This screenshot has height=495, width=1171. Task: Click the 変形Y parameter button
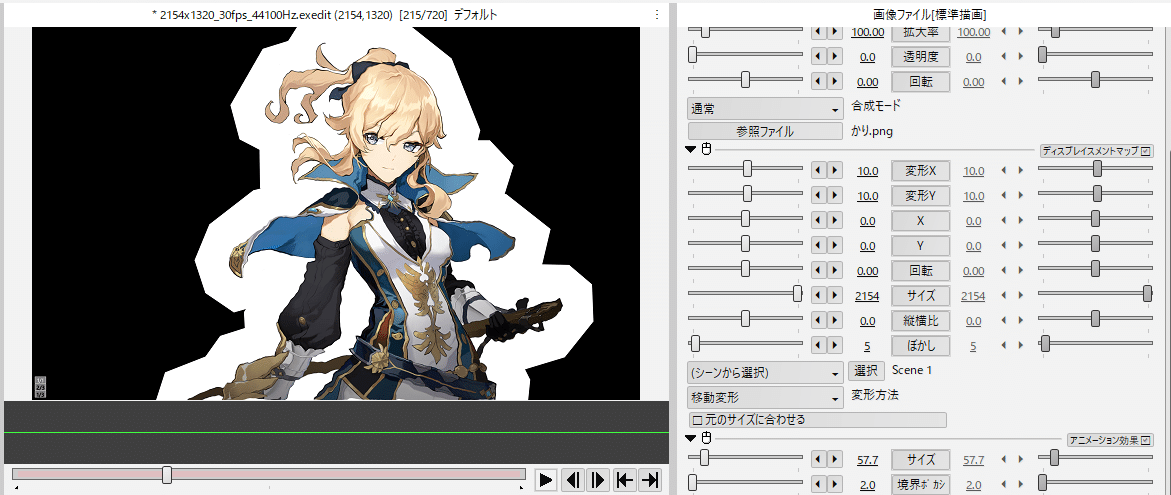click(921, 196)
